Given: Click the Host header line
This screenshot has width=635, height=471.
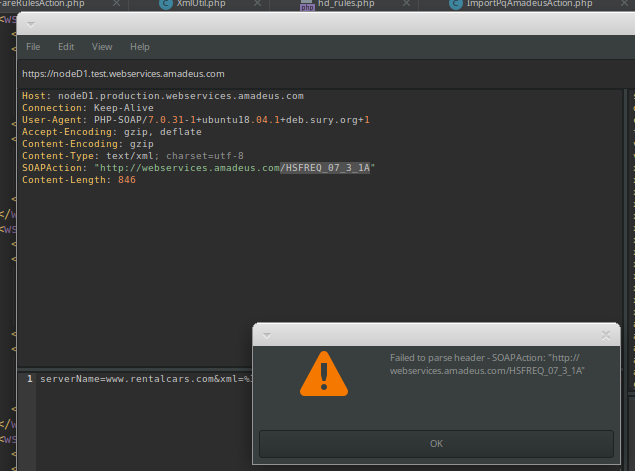Looking at the screenshot, I should pyautogui.click(x=163, y=96).
